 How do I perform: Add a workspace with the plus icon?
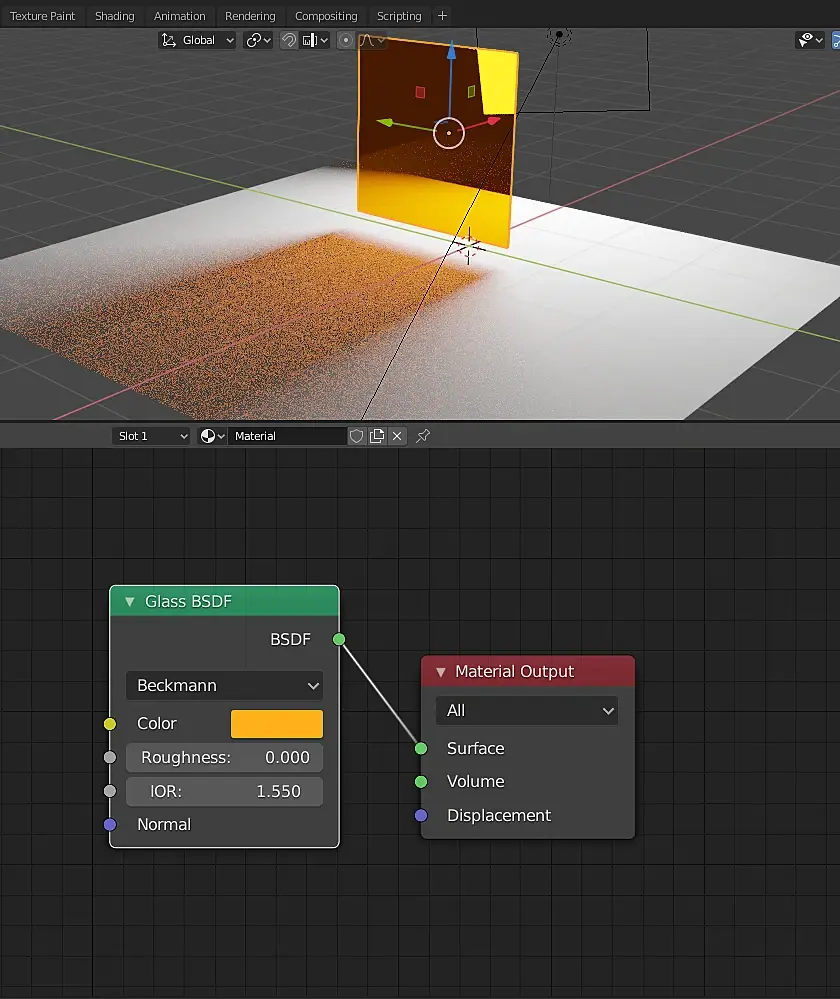click(443, 16)
